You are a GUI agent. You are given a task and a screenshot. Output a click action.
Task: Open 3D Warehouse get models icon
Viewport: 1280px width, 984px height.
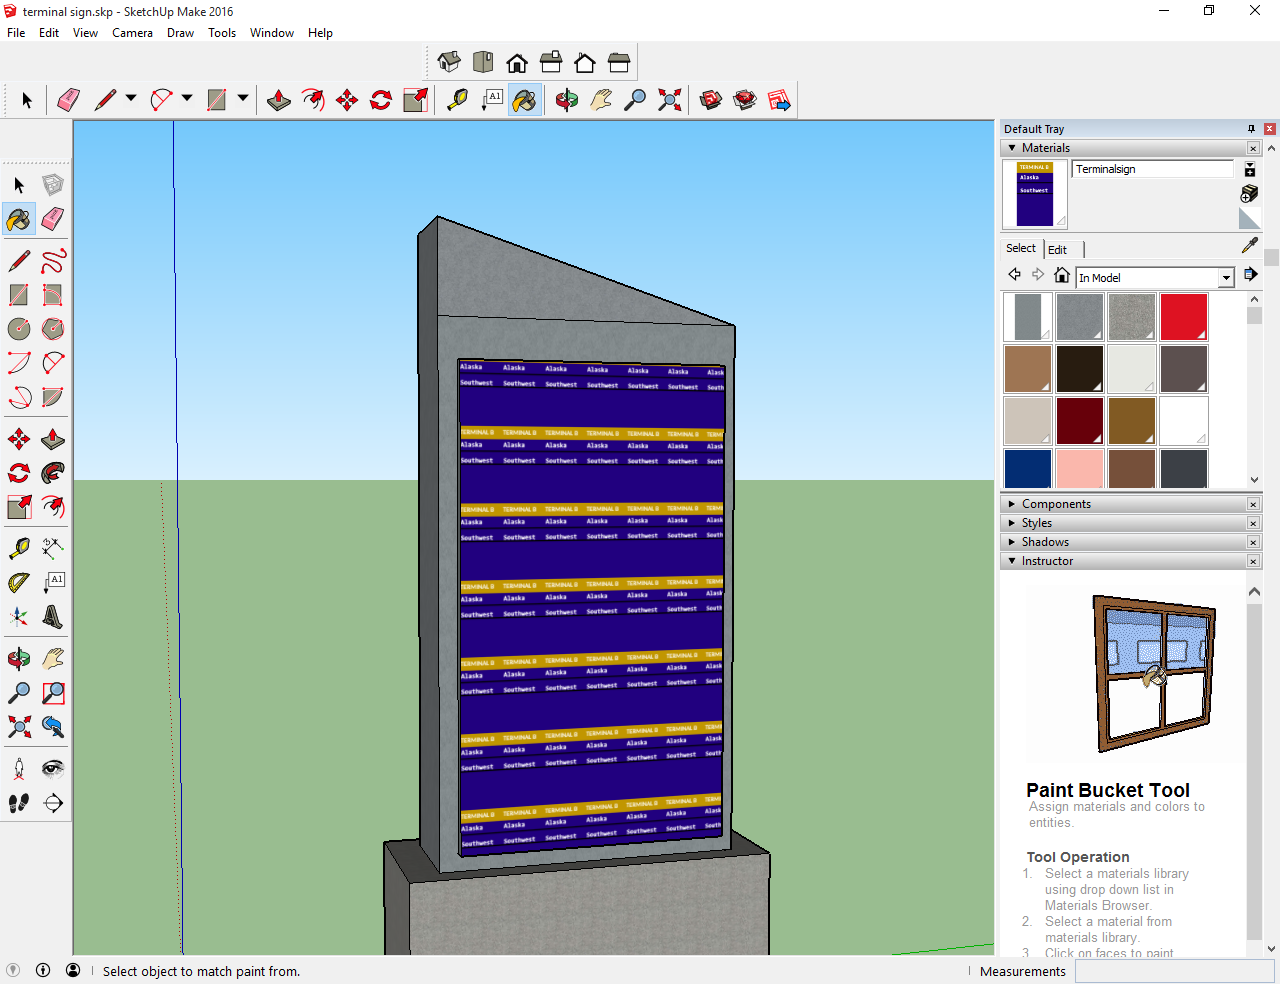(711, 100)
